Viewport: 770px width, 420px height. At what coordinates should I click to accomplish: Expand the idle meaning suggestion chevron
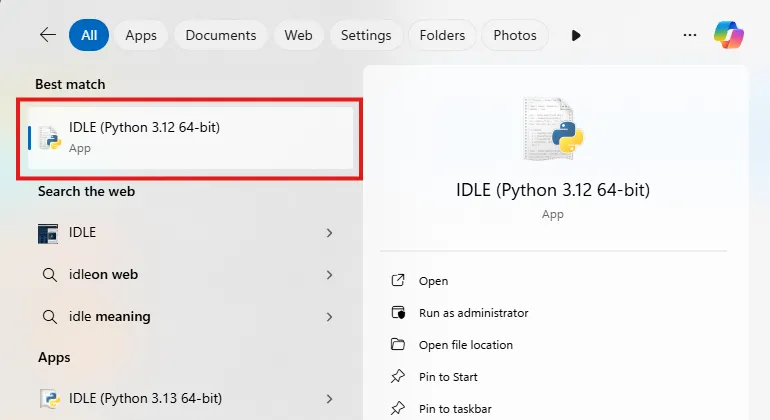point(329,317)
